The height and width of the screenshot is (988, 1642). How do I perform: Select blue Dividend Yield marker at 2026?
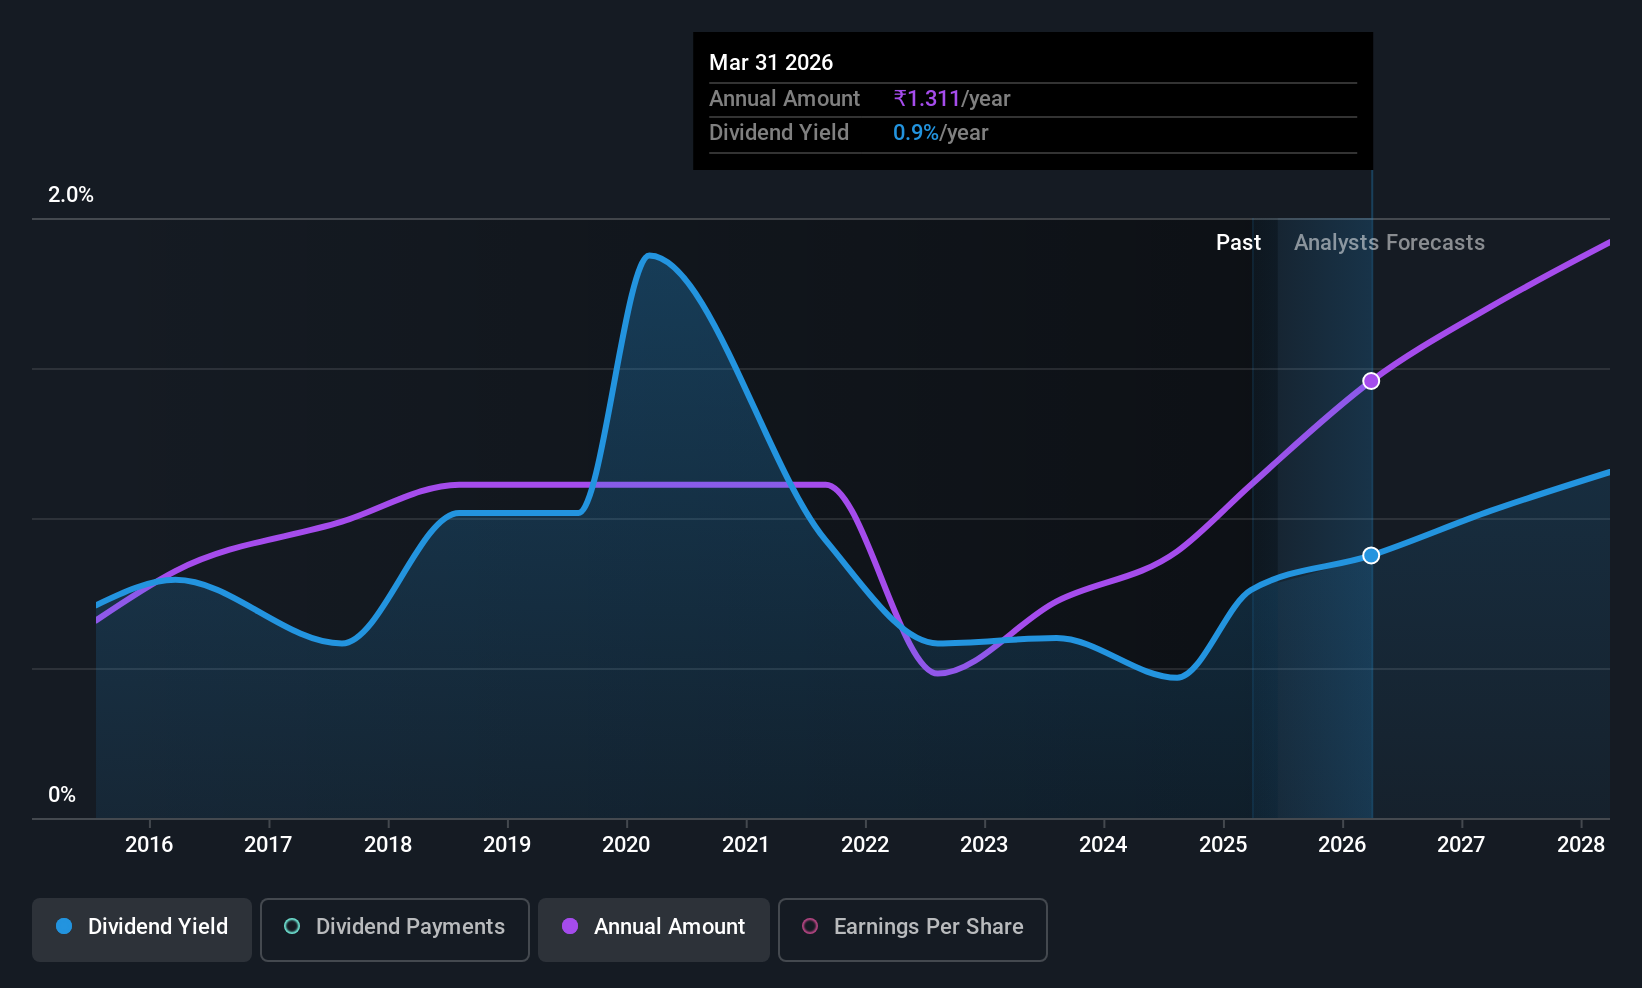(1371, 555)
